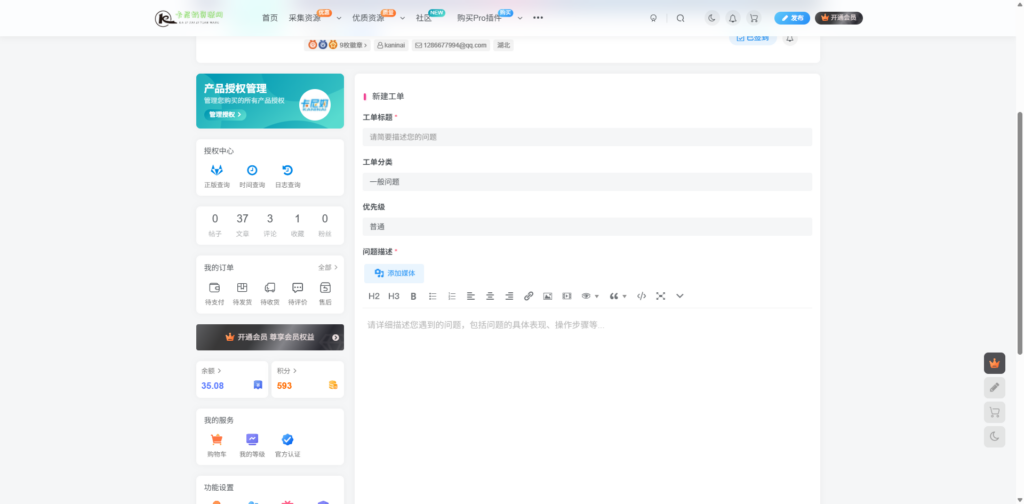Open the 购买Pro插件 menu item

click(478, 18)
